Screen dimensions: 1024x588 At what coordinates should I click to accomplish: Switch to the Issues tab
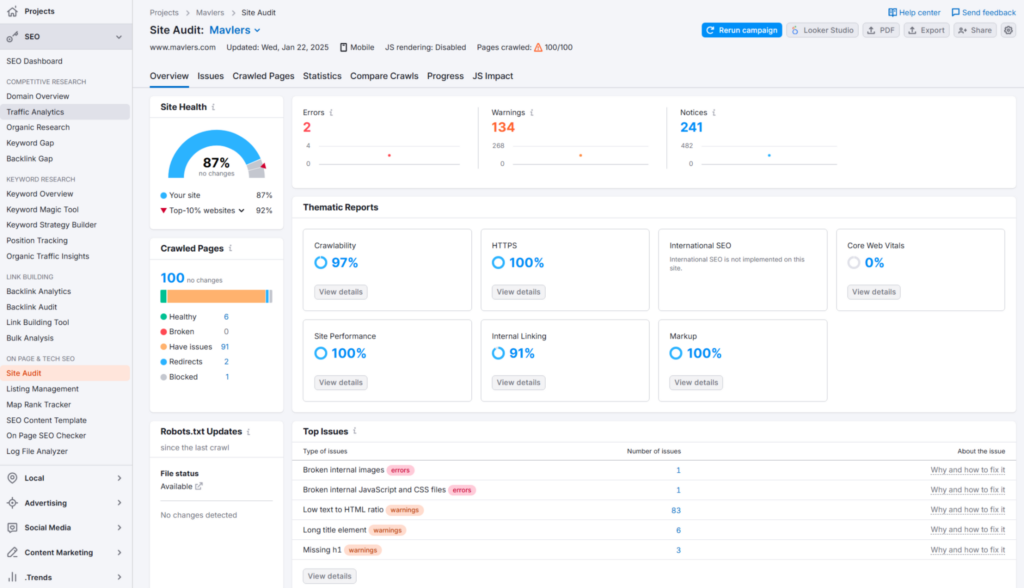[x=210, y=76]
